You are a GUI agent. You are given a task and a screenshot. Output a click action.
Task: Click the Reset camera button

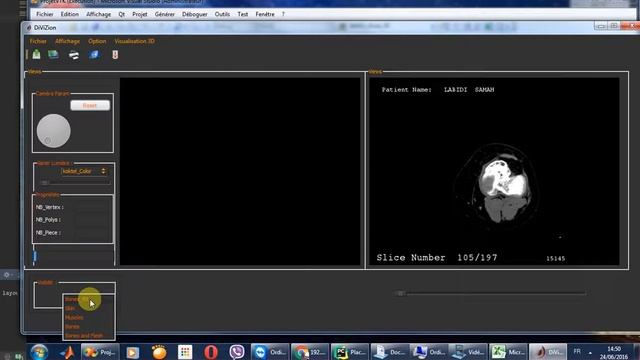[x=90, y=105]
